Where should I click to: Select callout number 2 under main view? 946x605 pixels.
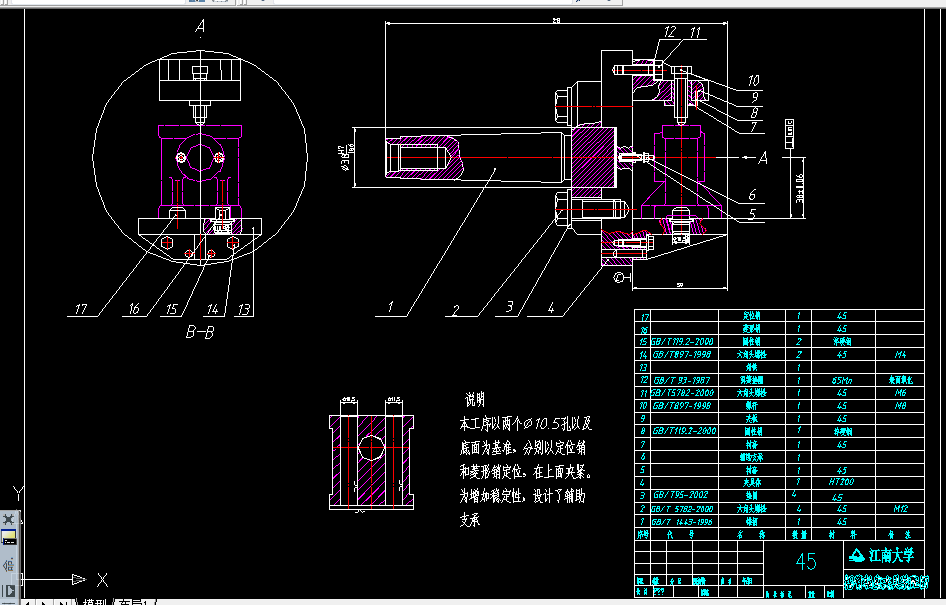point(456,309)
